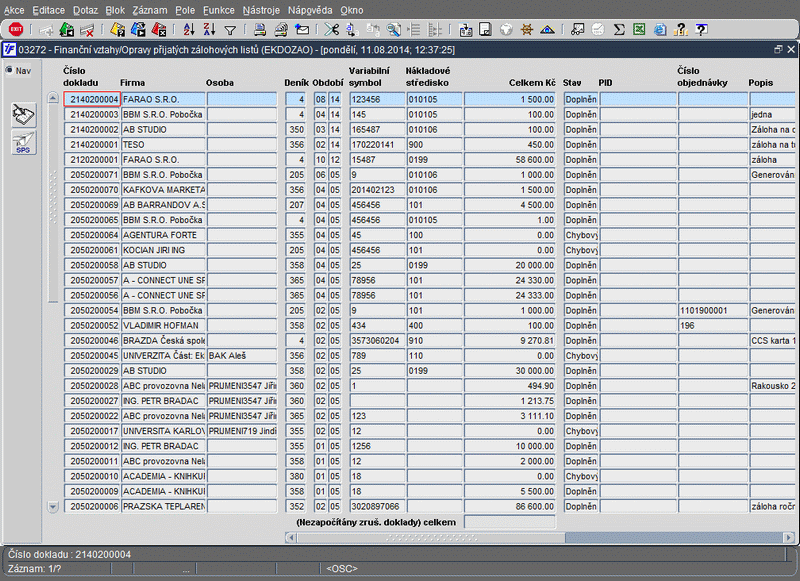800x581 pixels.
Task: Click the print preview icon with magnifier
Action: tap(281, 30)
